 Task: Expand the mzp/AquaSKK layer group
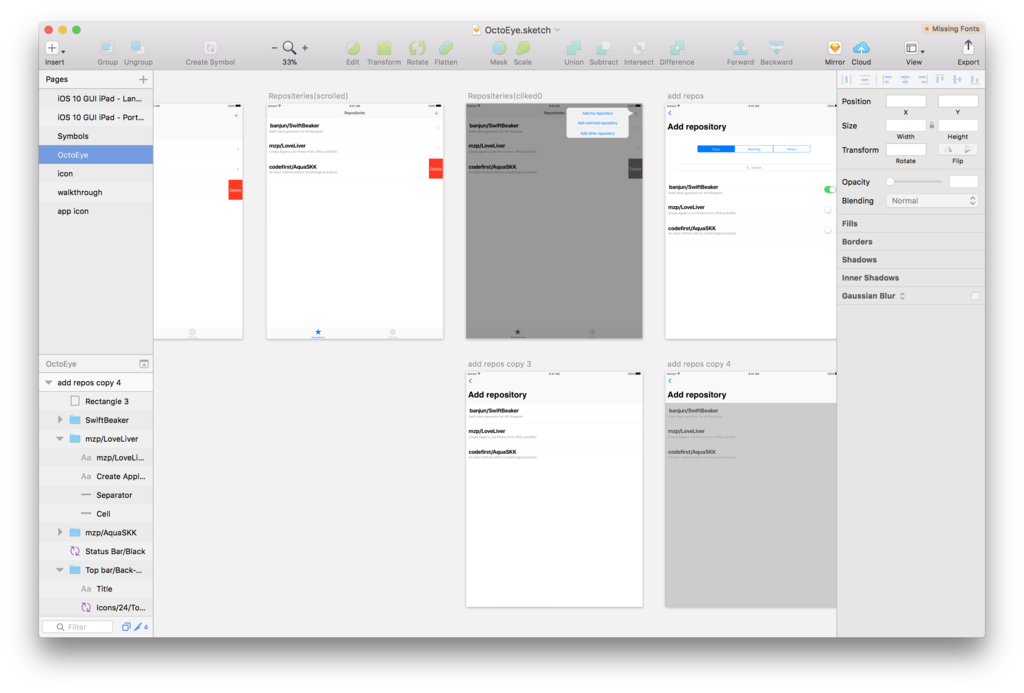[x=60, y=532]
